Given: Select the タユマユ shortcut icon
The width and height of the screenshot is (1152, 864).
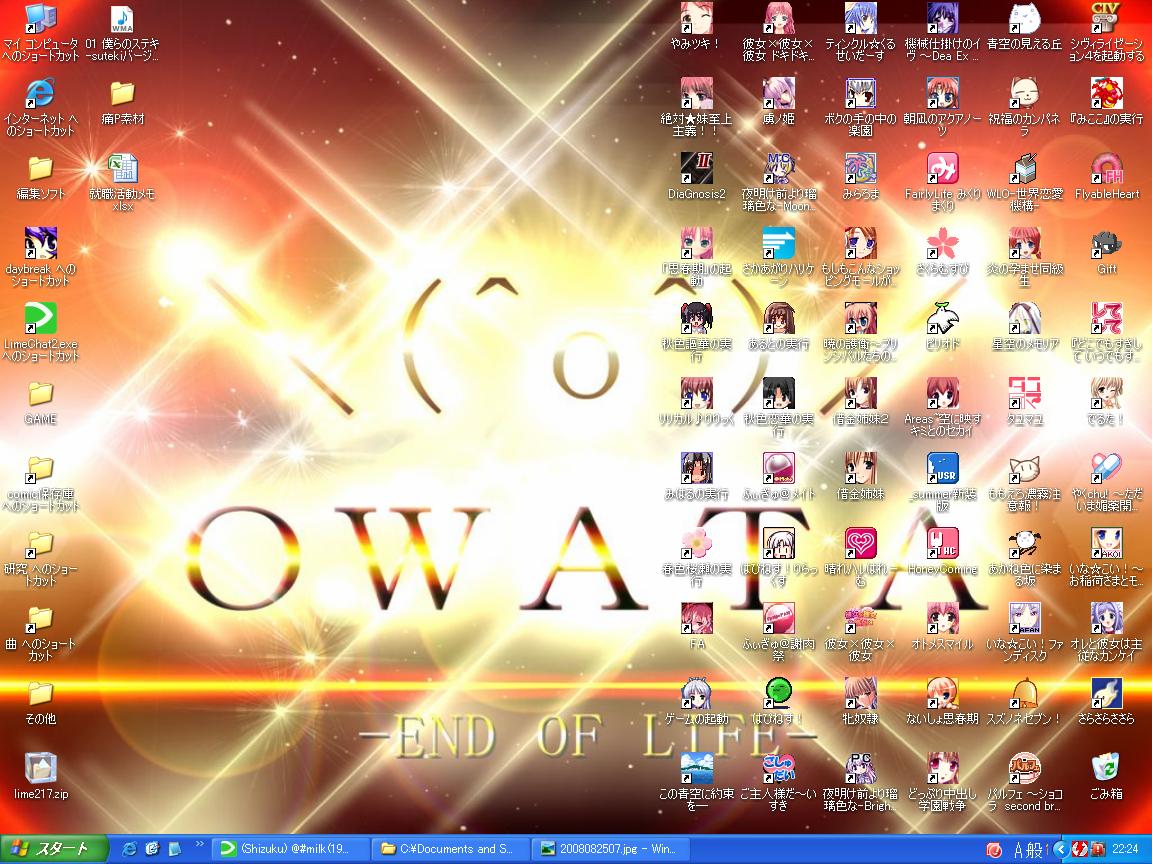Looking at the screenshot, I should pos(1024,394).
